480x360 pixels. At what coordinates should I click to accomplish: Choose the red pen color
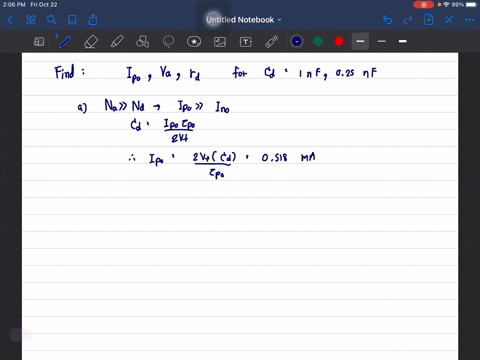(x=339, y=41)
